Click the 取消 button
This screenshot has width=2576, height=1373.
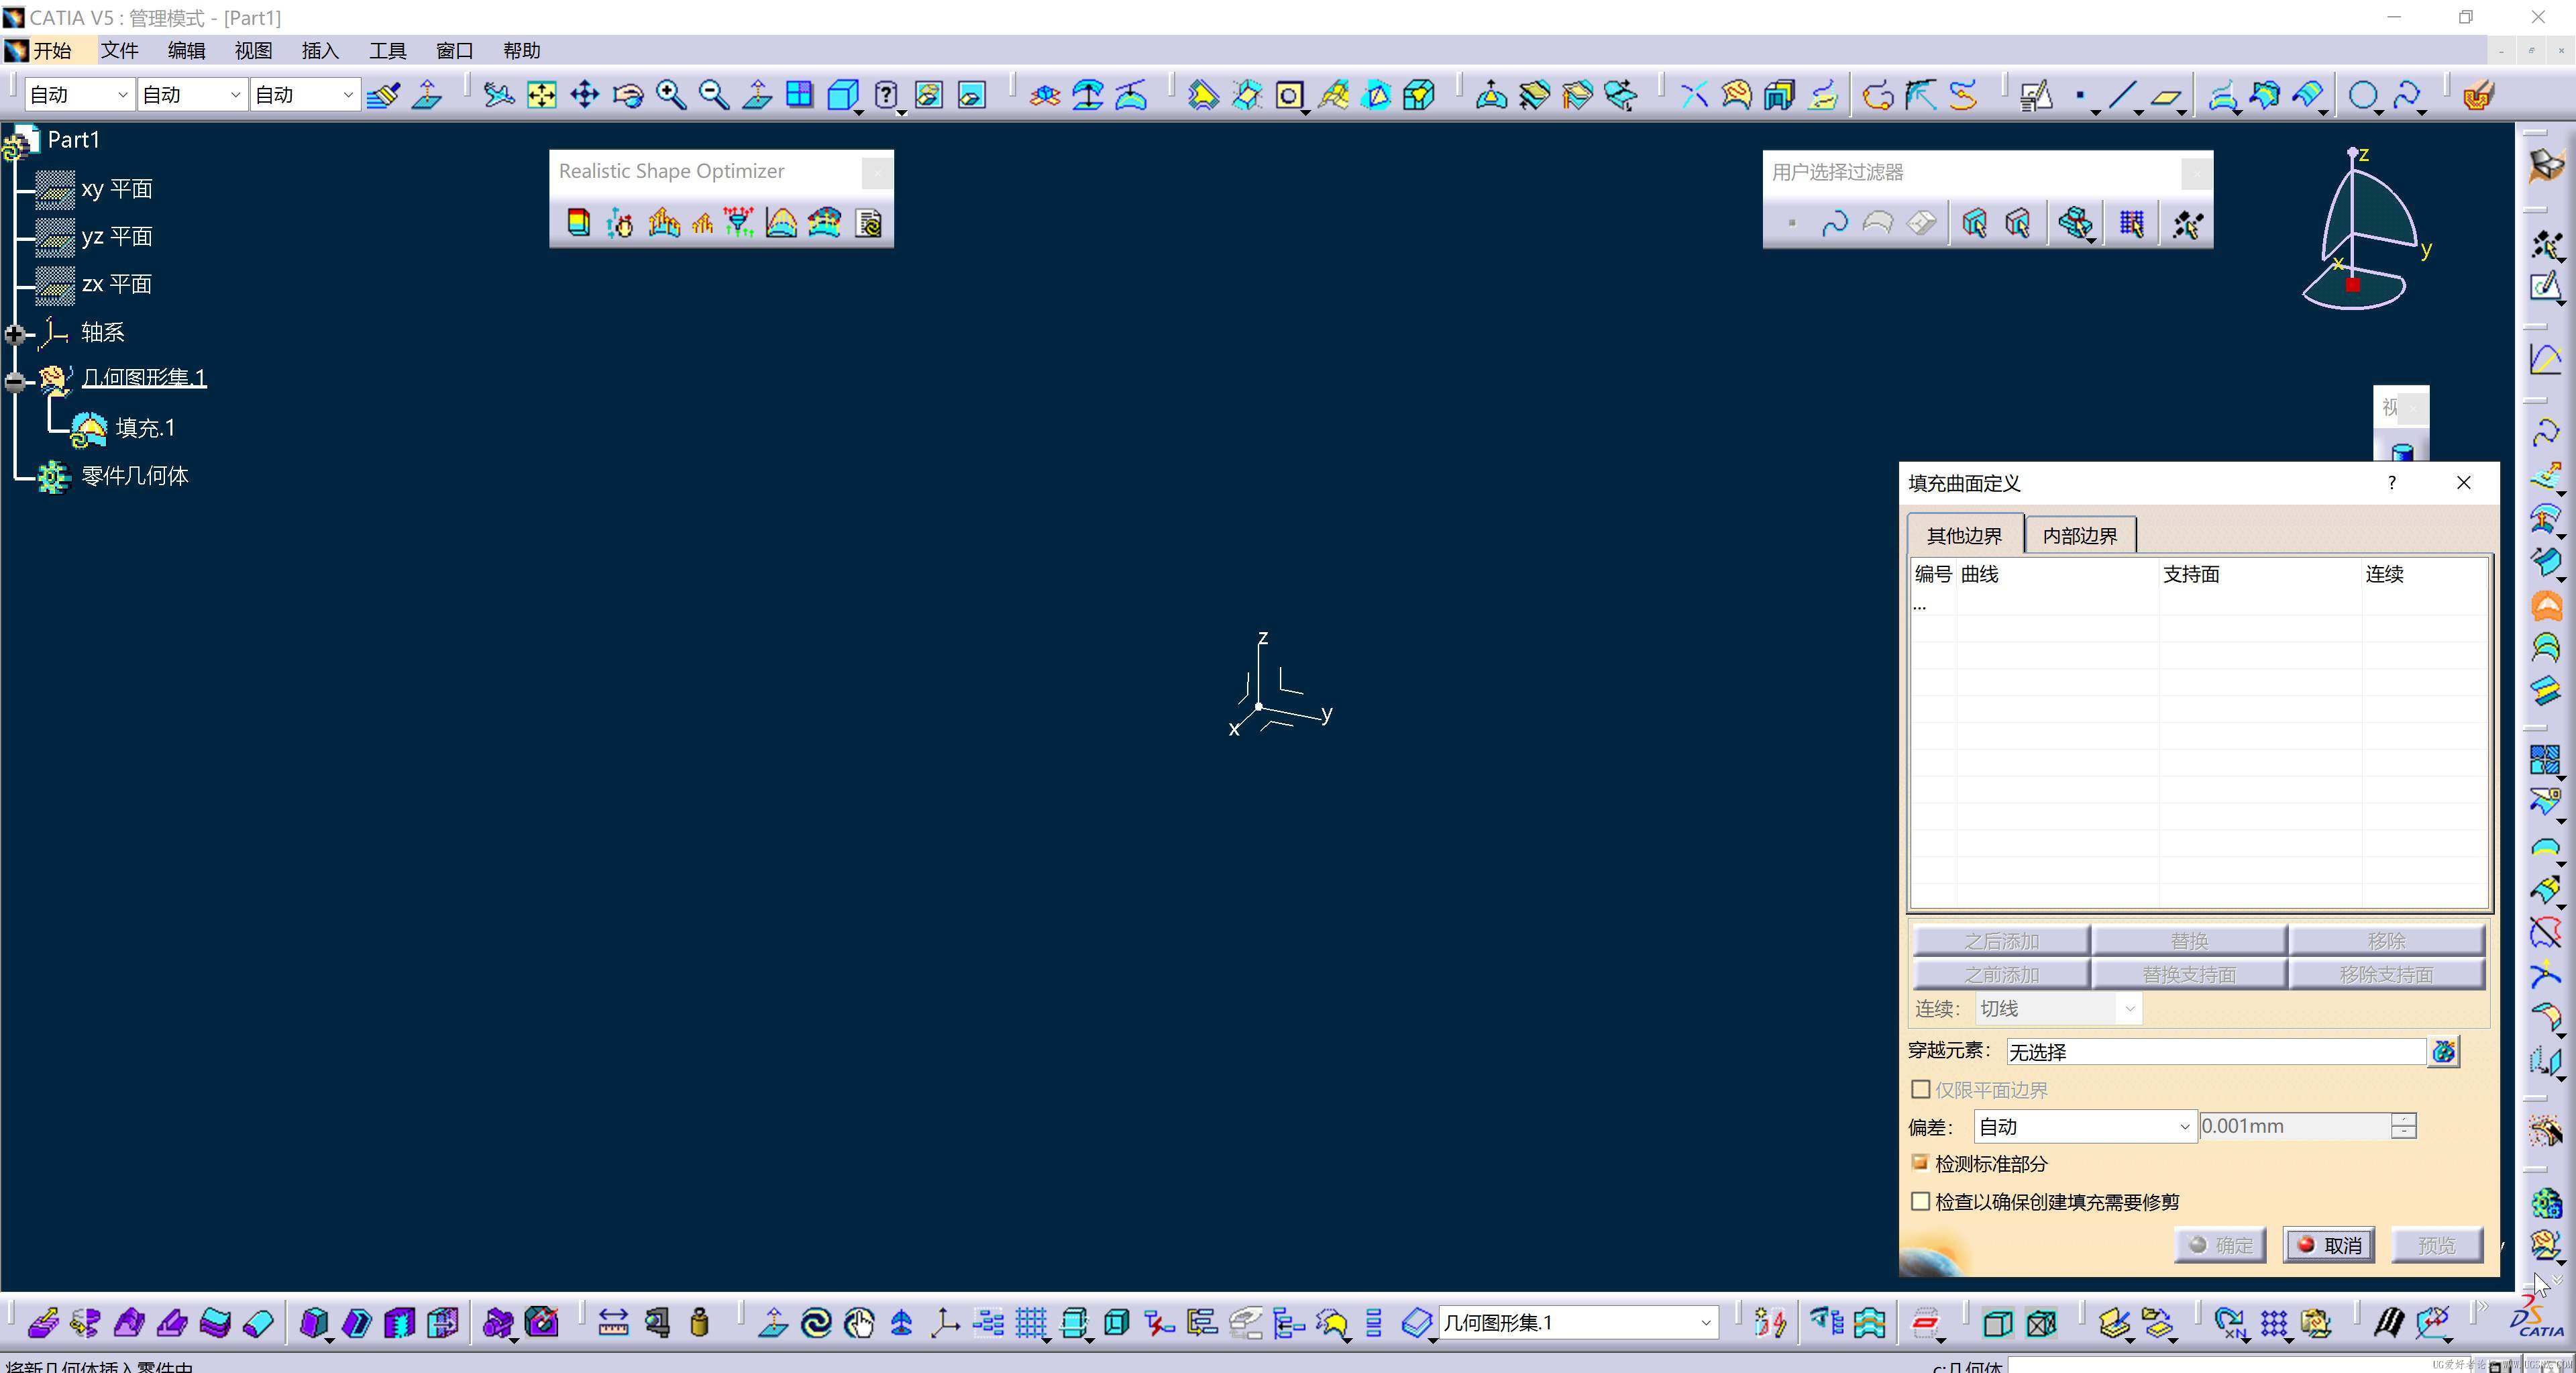2329,1245
